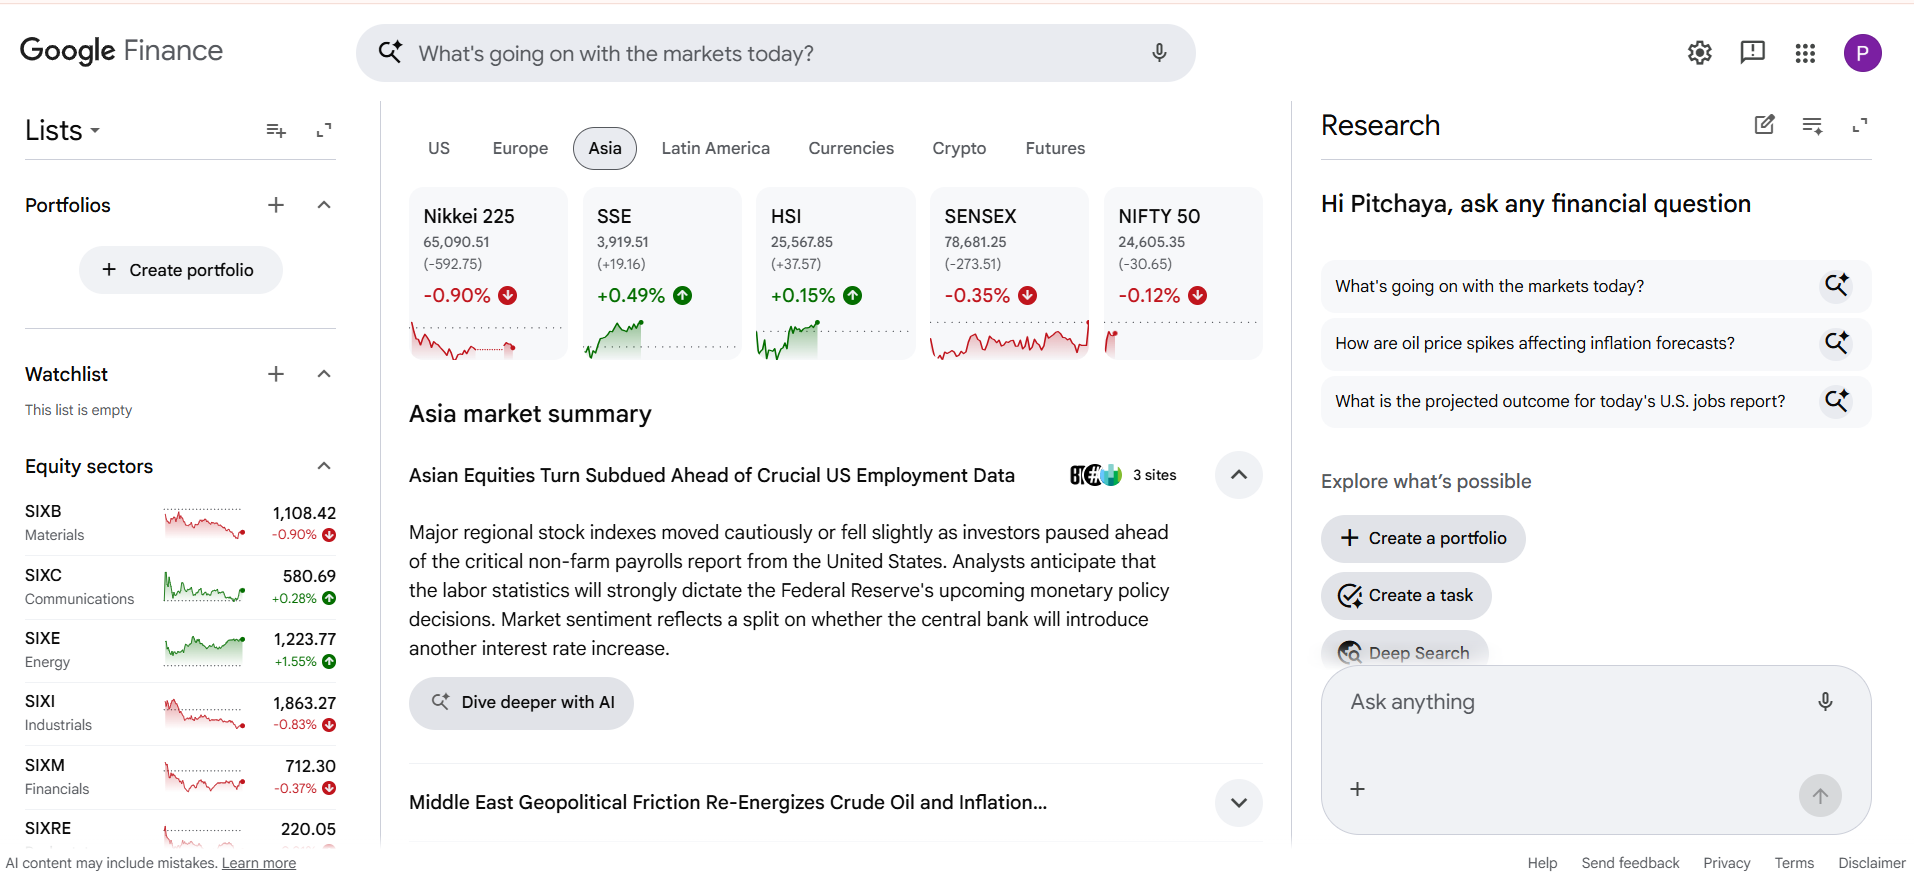Click sparkle icon beside U.S. jobs report question
This screenshot has height=879, width=1914.
(x=1837, y=401)
